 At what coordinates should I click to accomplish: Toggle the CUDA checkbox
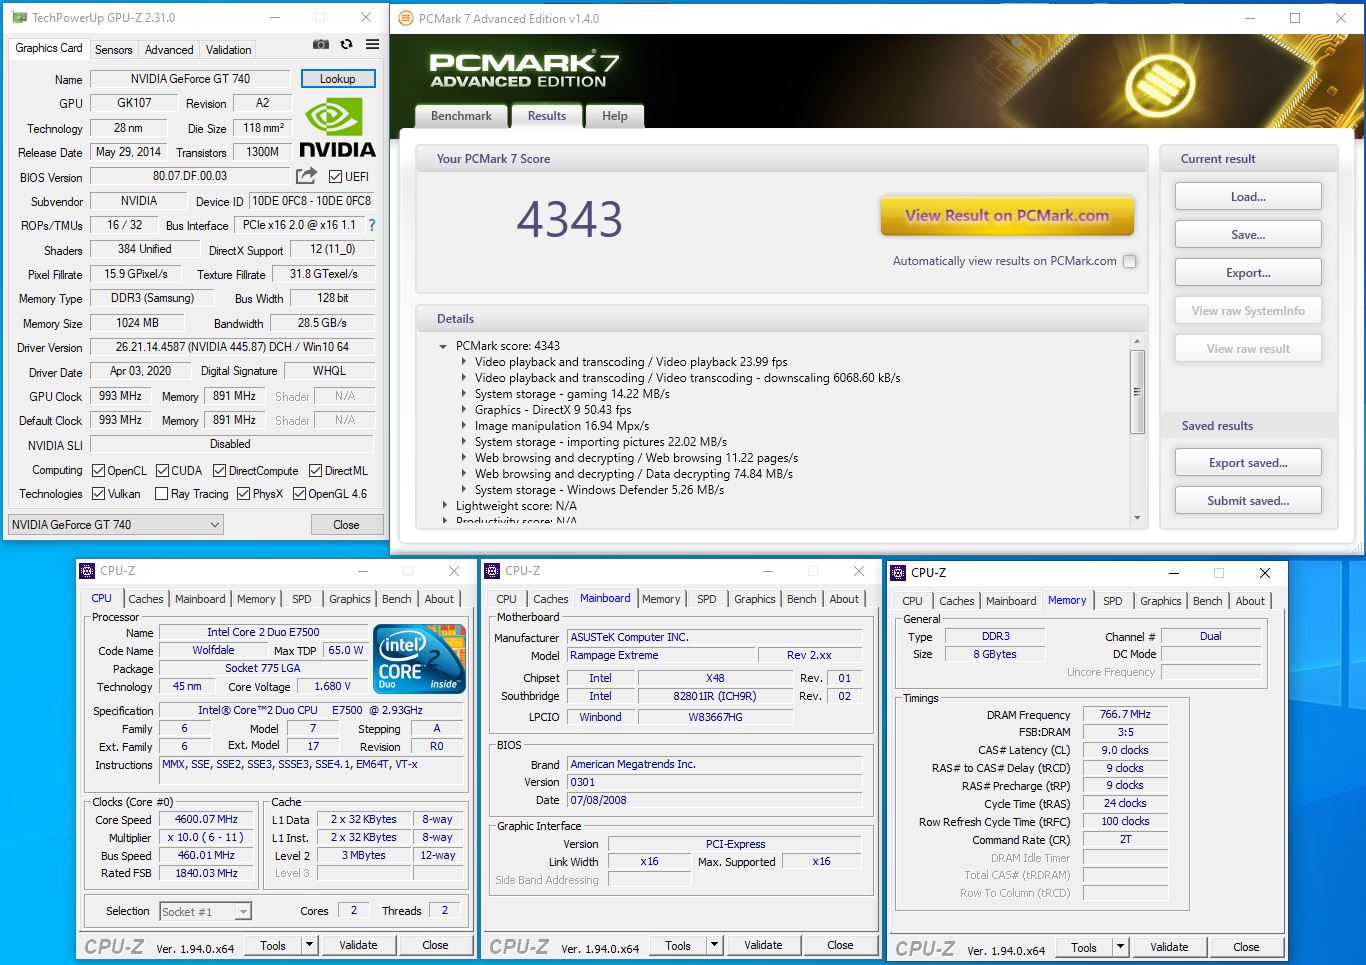coord(162,471)
